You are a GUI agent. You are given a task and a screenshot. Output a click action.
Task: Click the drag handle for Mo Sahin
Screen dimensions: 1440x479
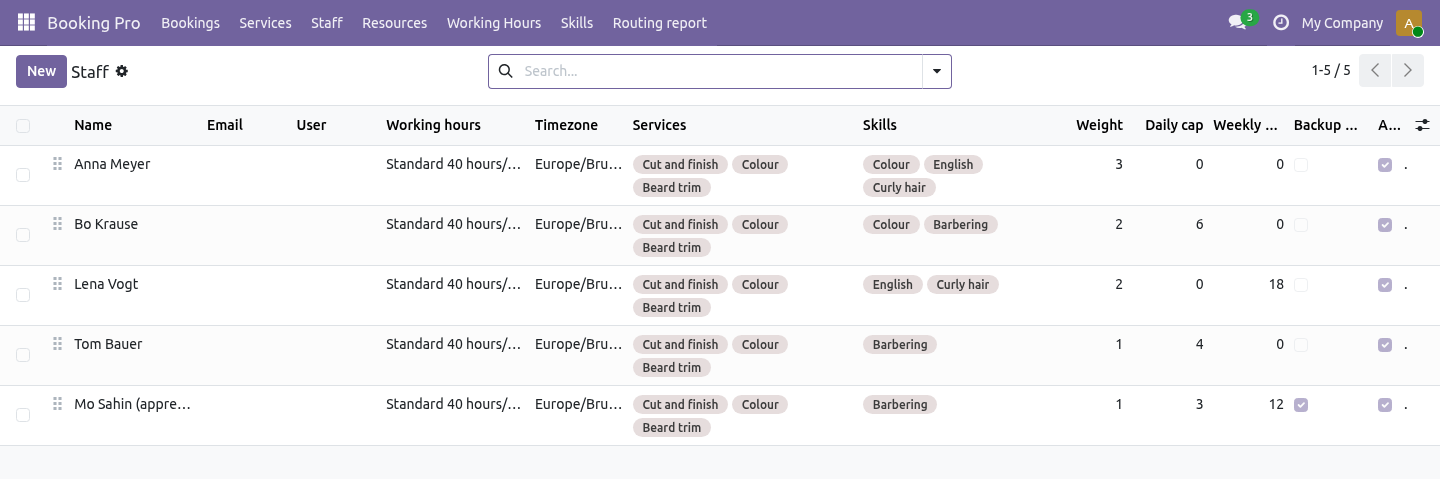click(x=57, y=404)
